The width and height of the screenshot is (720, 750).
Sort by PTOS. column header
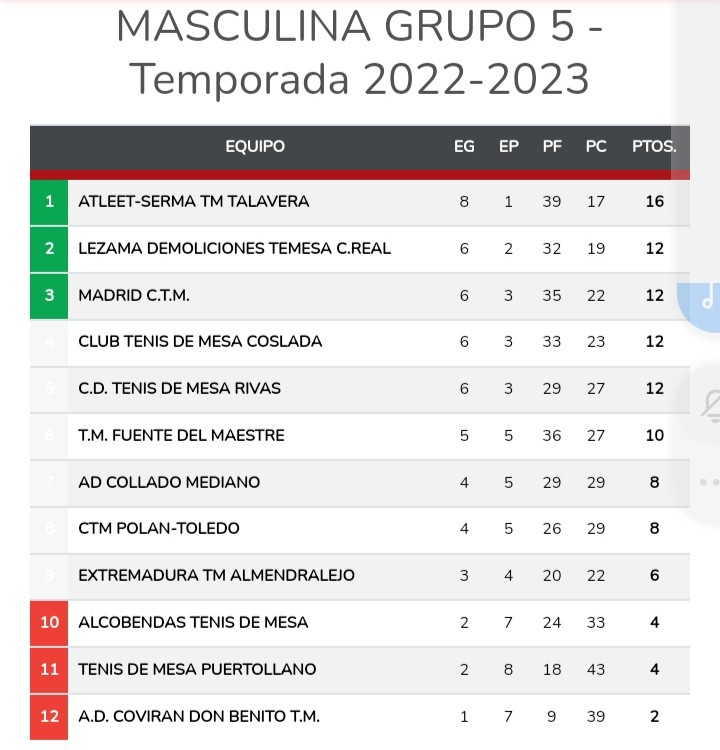654,147
